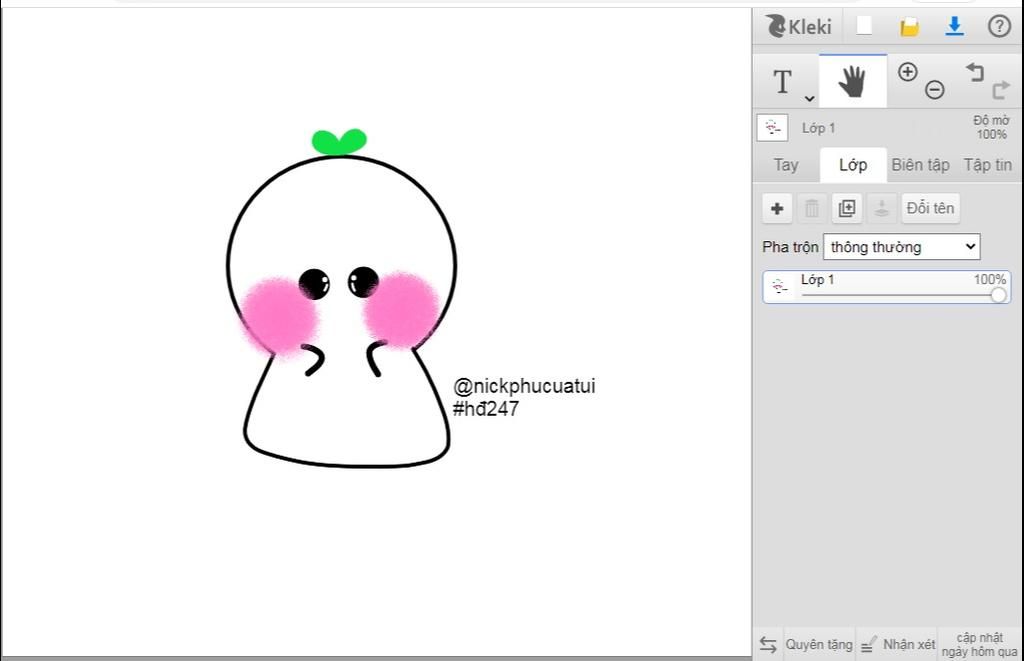Select the Hand pan tool
This screenshot has height=661, width=1024.
tap(852, 82)
